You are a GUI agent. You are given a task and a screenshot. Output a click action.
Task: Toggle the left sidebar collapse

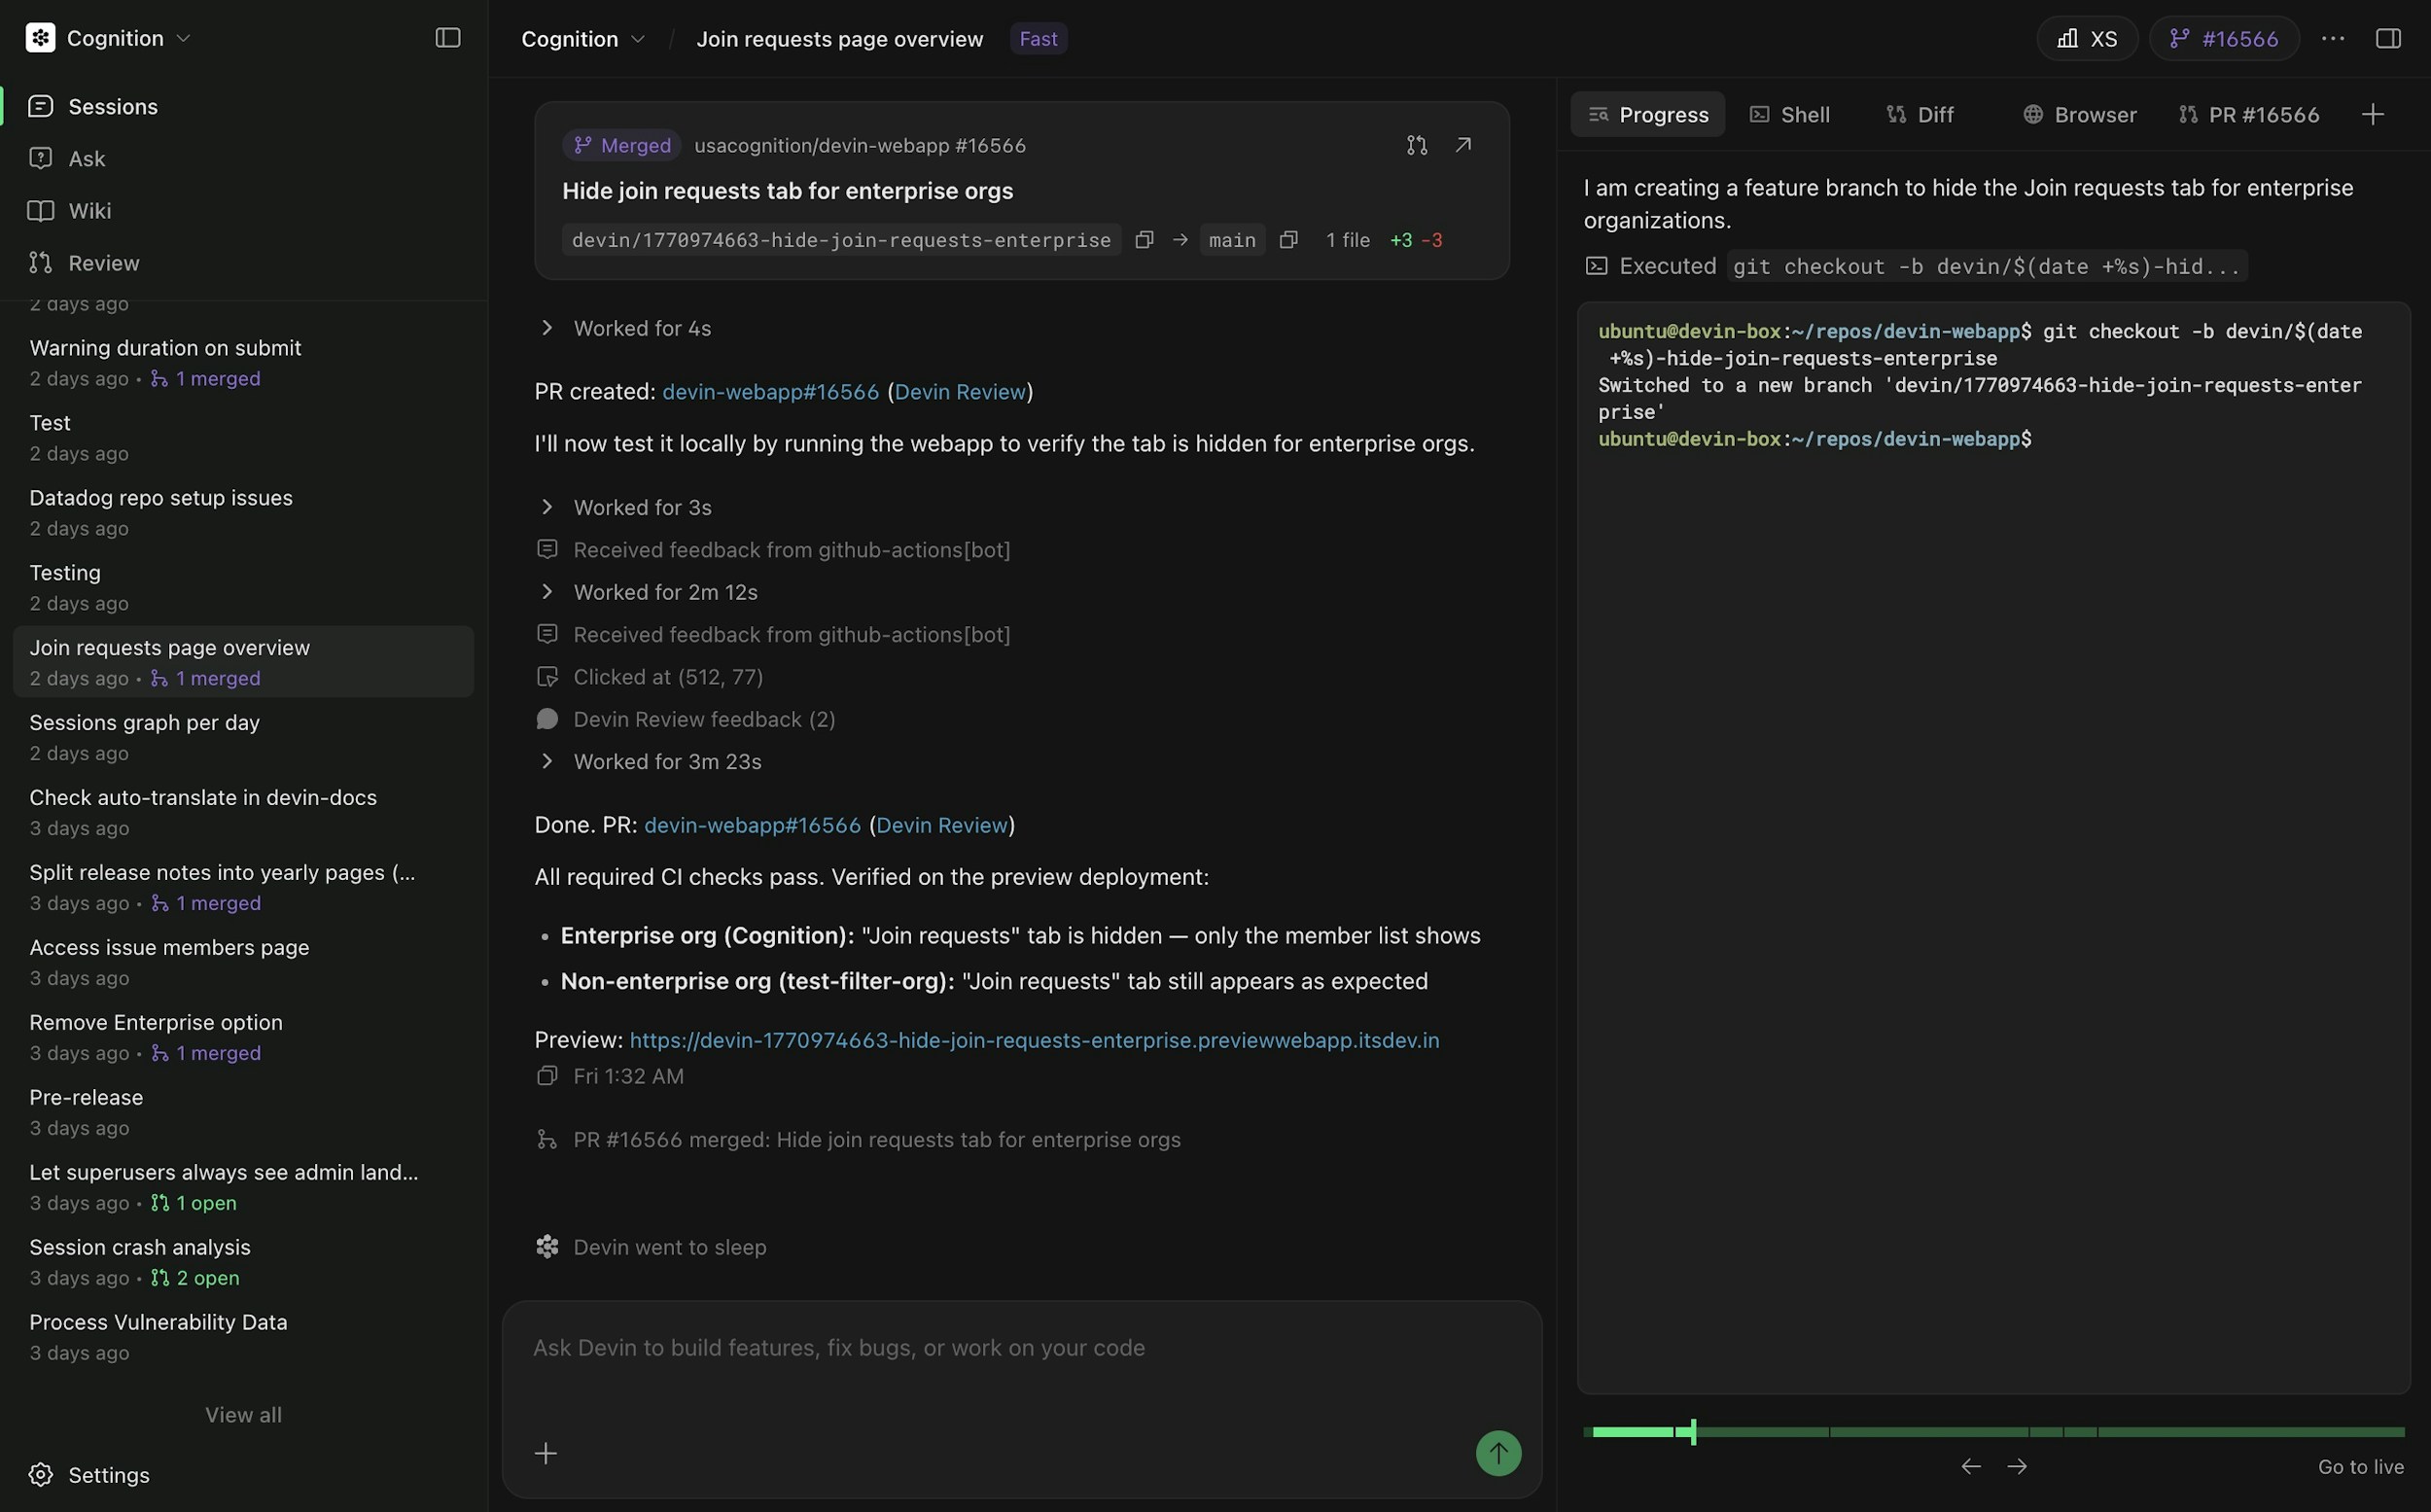(447, 37)
